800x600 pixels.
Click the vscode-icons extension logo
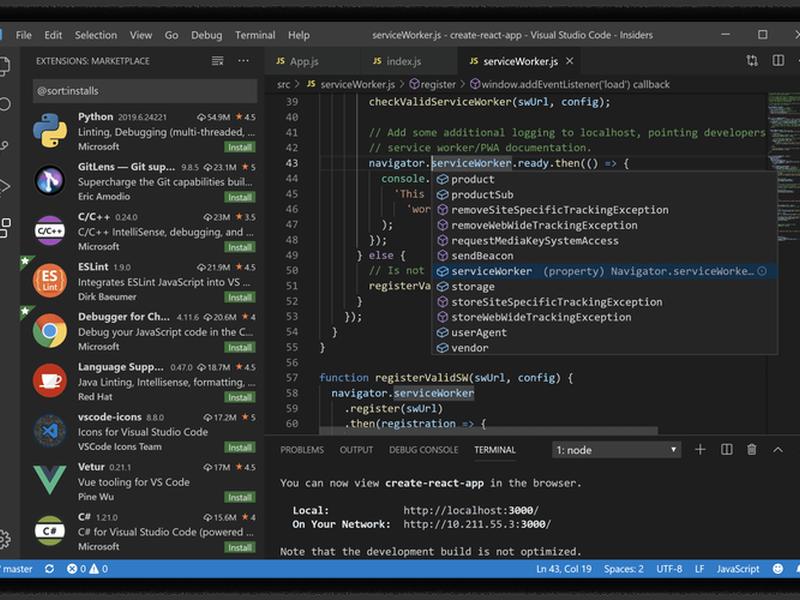(49, 431)
